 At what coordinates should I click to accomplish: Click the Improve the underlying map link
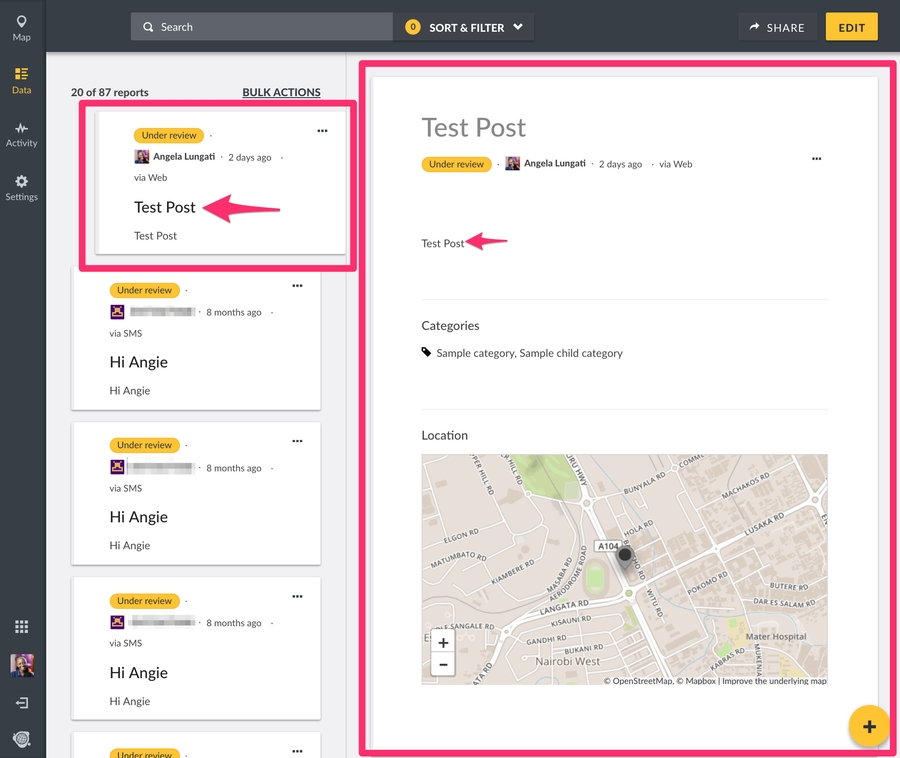(774, 681)
